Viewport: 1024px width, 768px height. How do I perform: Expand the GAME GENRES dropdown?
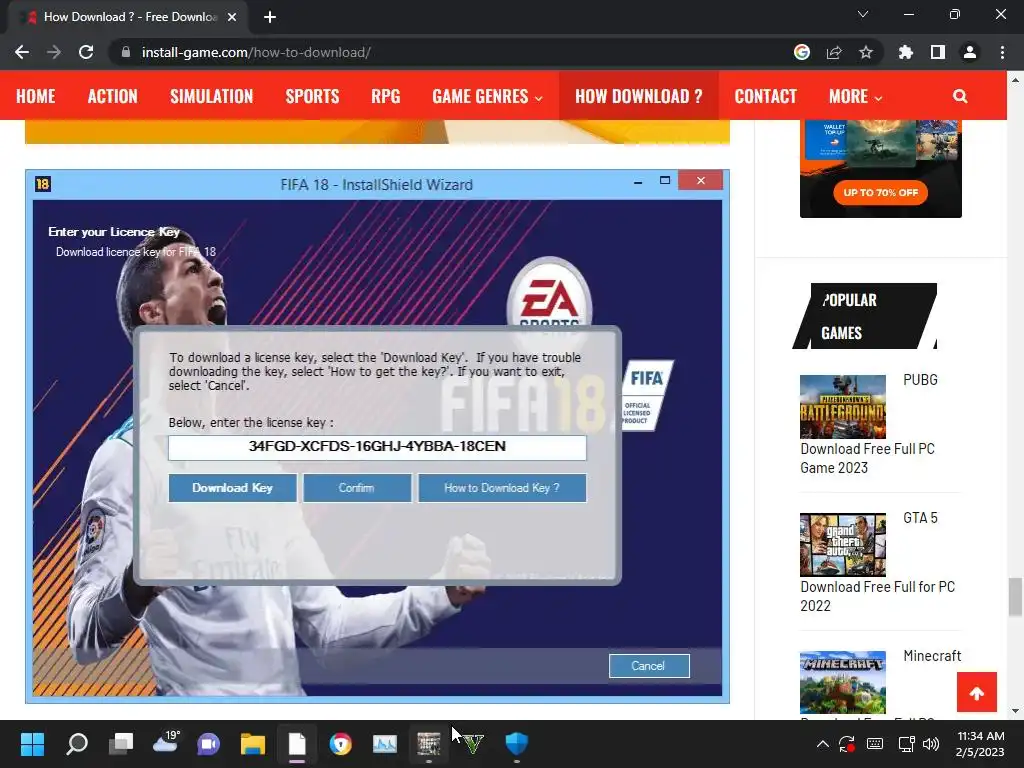click(487, 96)
